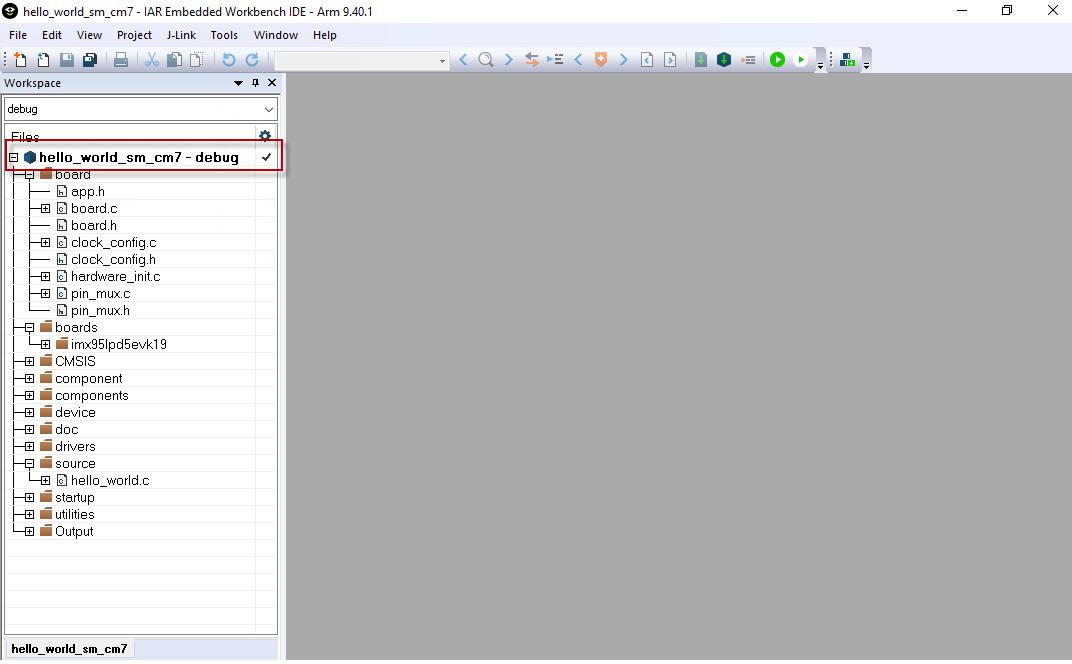Select hello_world.c in the file tree
Screen dimensions: 1072x664
coord(109,480)
